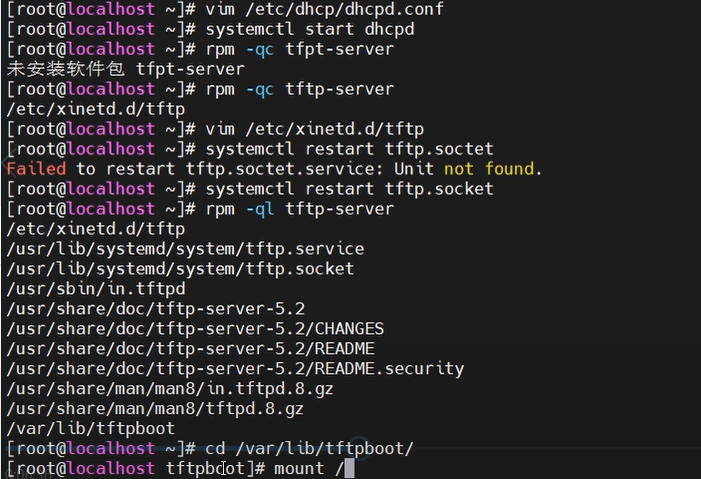Viewport: 701px width, 479px height.
Task: Click the 'vim /etc/xinetd.d/tftp' command
Action: pos(314,129)
